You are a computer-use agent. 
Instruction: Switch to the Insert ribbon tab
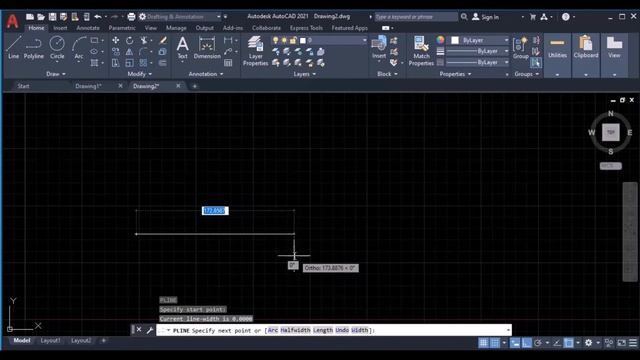coord(60,28)
